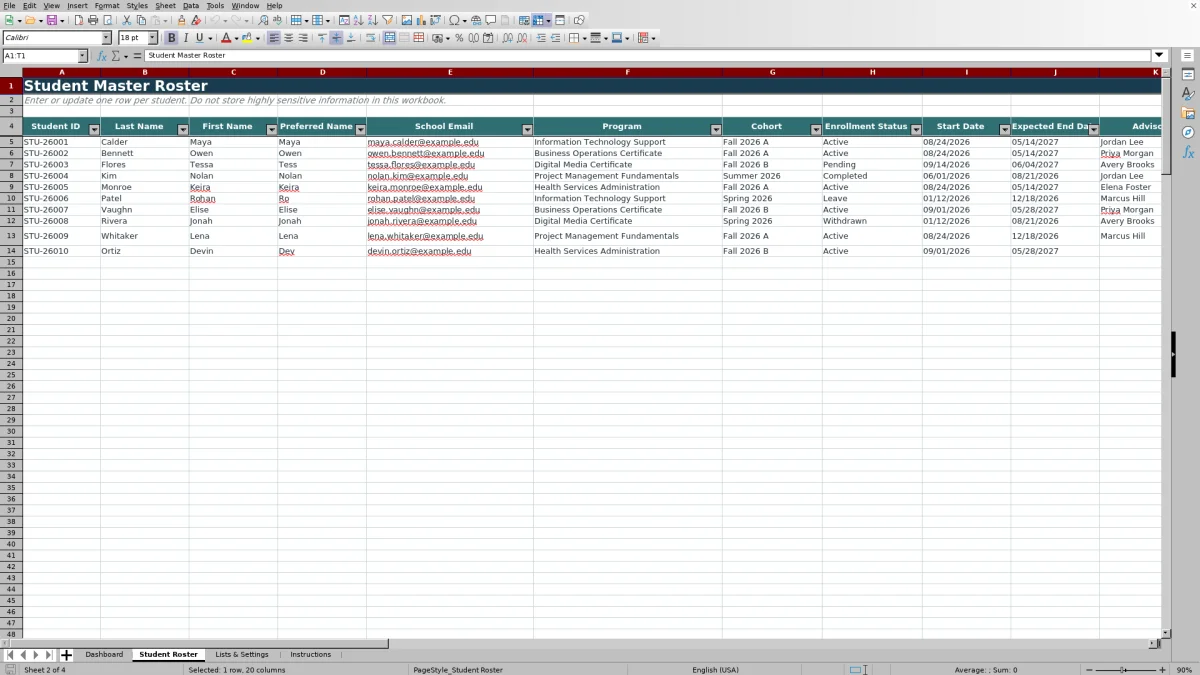This screenshot has height=675, width=1200.
Task: Click the Clear Direct Formatting icon
Action: (196, 20)
